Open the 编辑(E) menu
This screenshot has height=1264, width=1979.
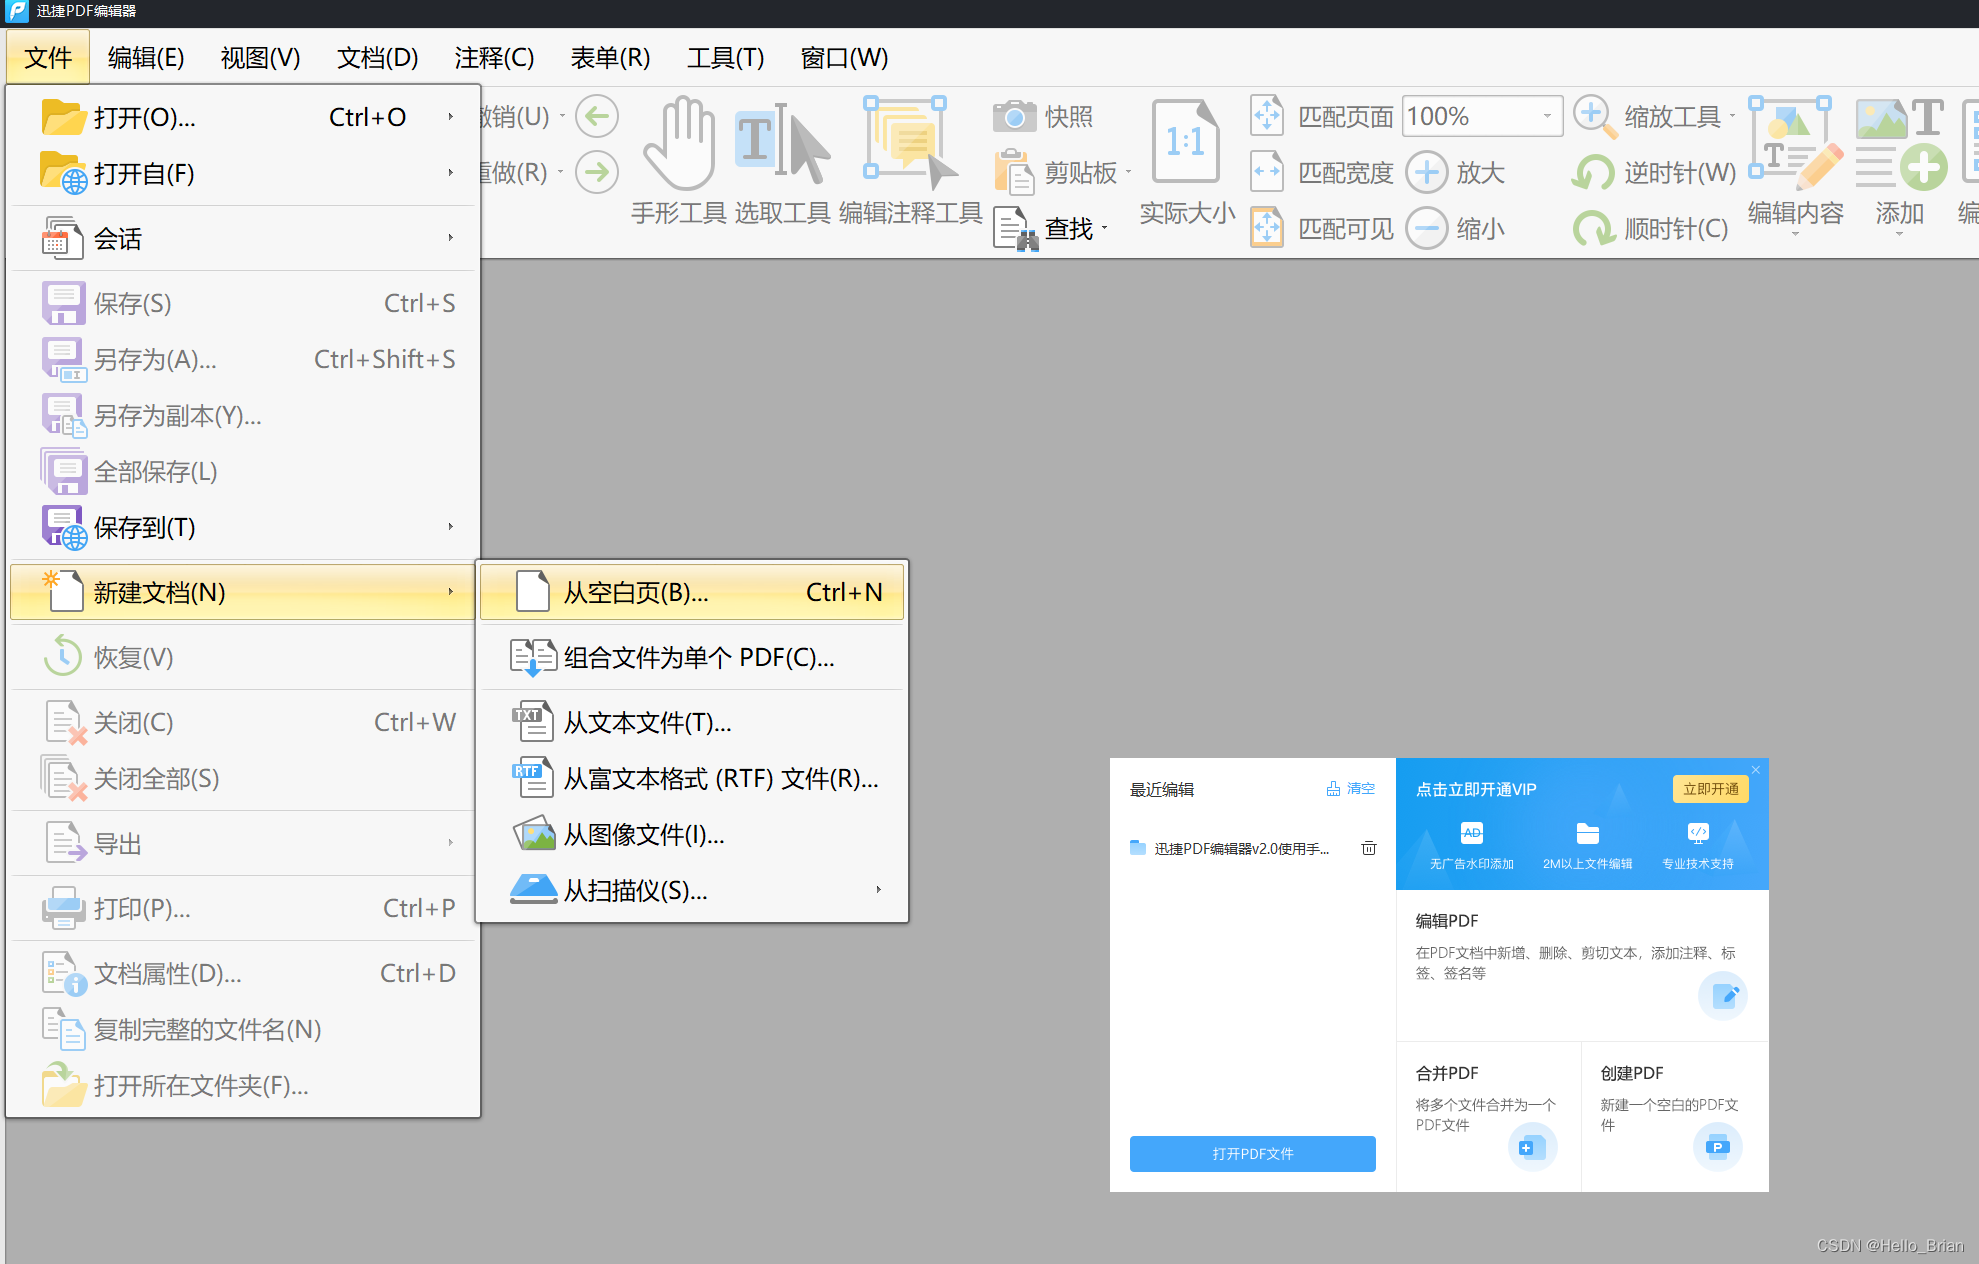(x=146, y=57)
